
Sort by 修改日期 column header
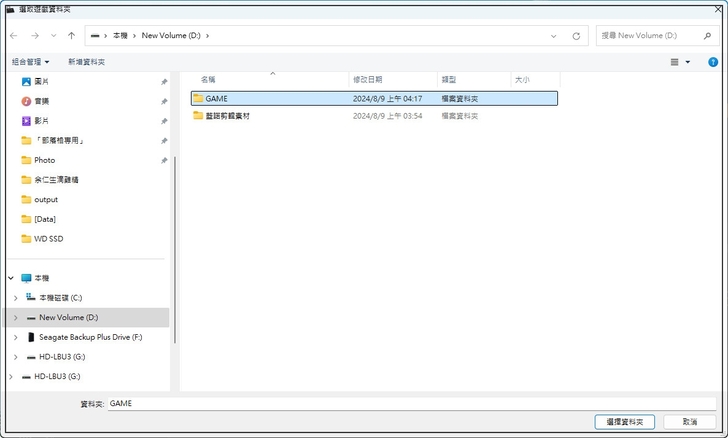[x=368, y=79]
